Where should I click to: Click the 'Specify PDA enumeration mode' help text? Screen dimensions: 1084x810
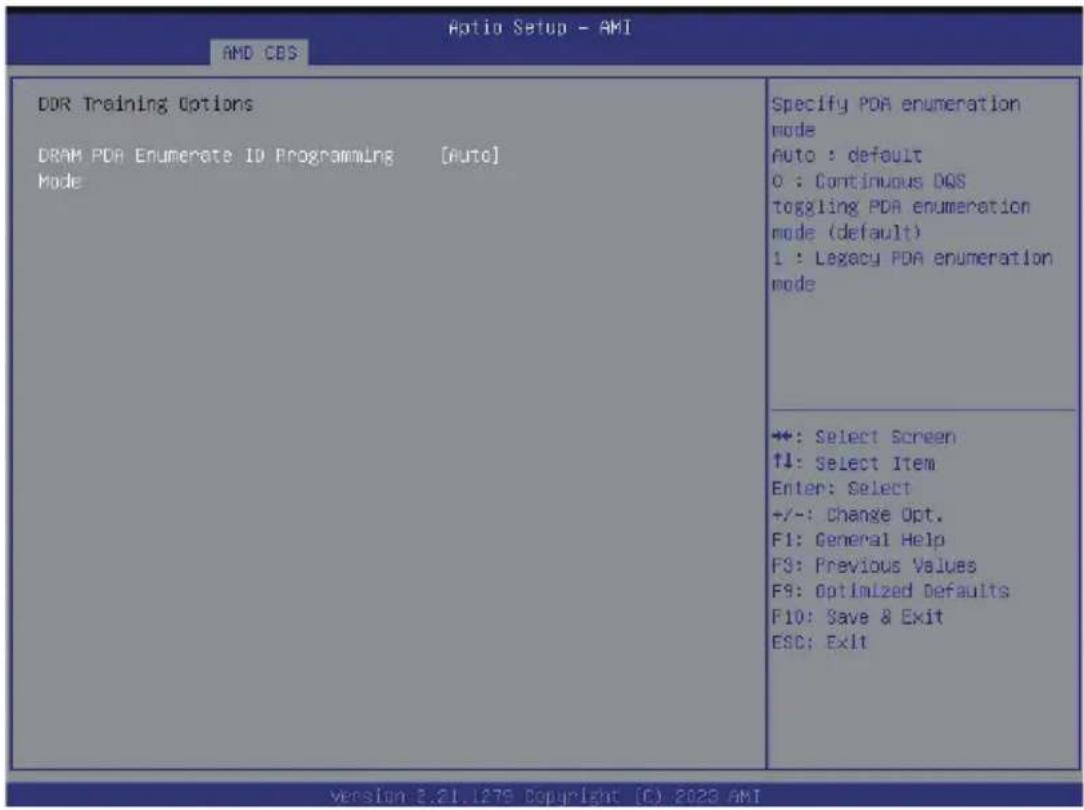[x=895, y=117]
